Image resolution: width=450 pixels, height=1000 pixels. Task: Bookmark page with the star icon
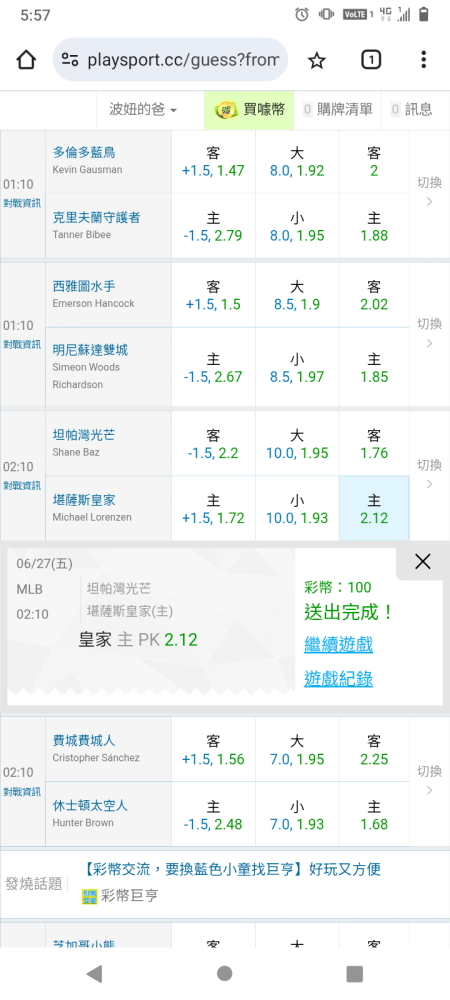317,60
